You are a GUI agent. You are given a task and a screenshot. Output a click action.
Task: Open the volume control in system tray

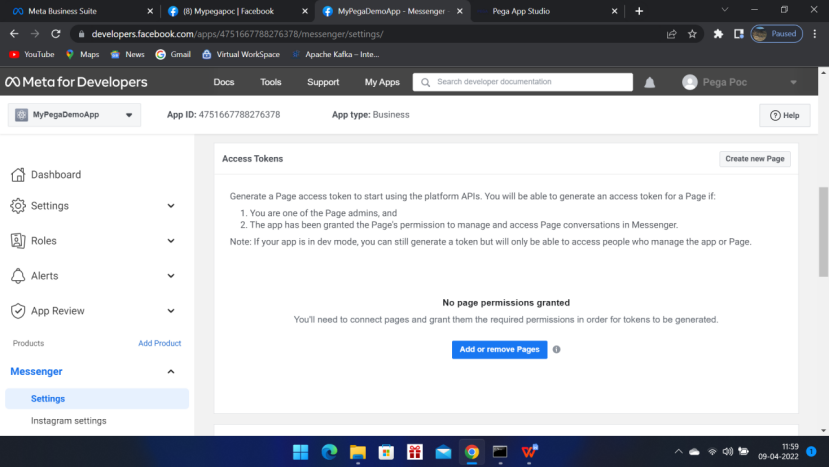coord(728,452)
